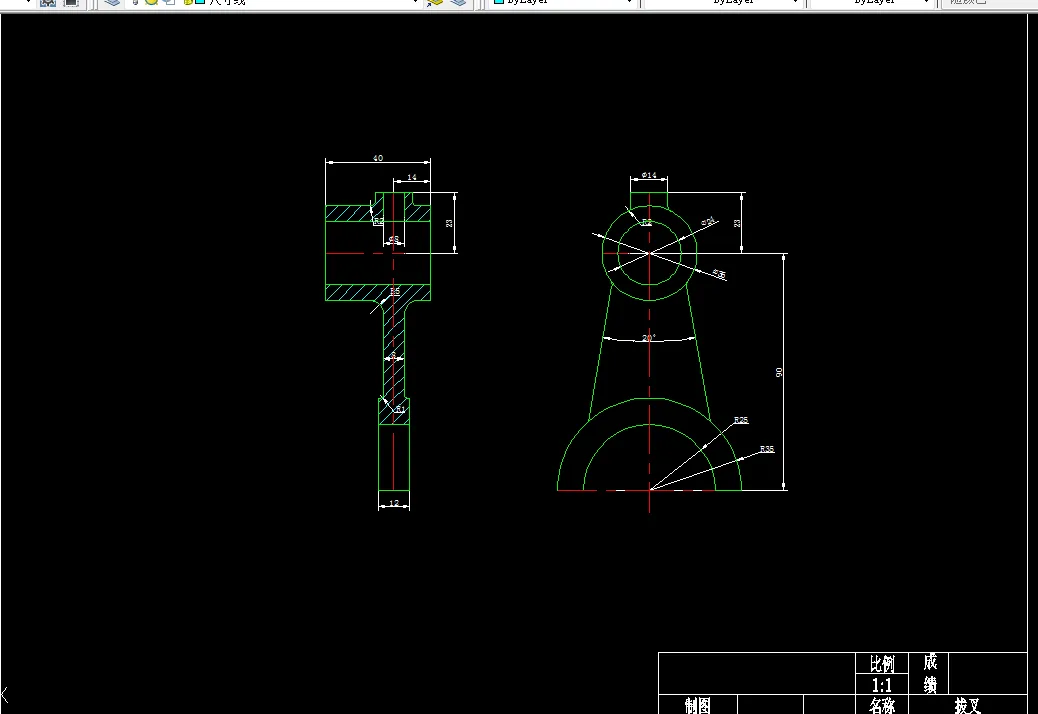This screenshot has height=714, width=1038.
Task: Select the 23 dimension beside the section view
Action: tap(449, 224)
